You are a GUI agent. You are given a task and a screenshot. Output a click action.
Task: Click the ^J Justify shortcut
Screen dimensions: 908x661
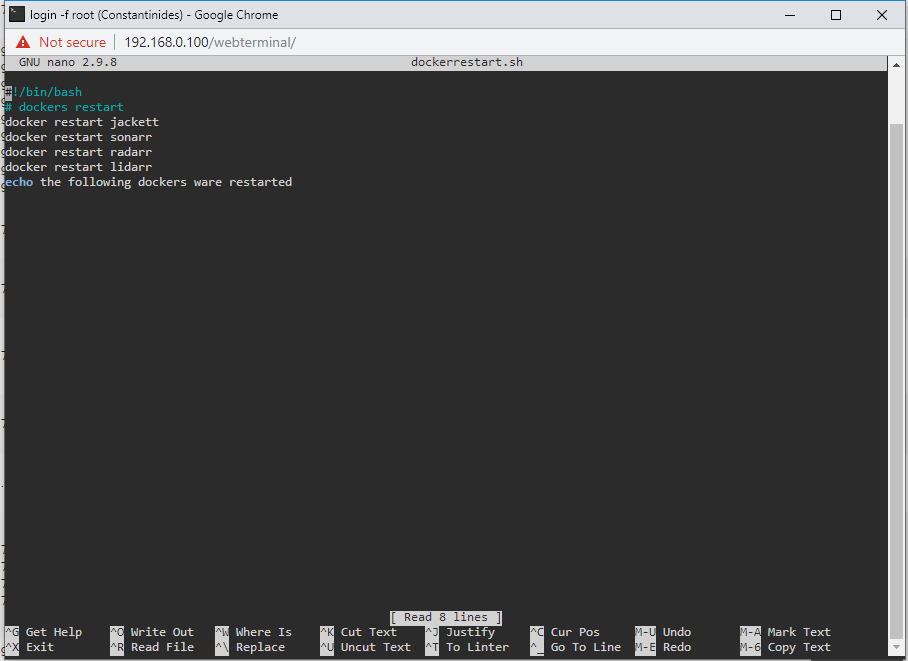coord(460,632)
